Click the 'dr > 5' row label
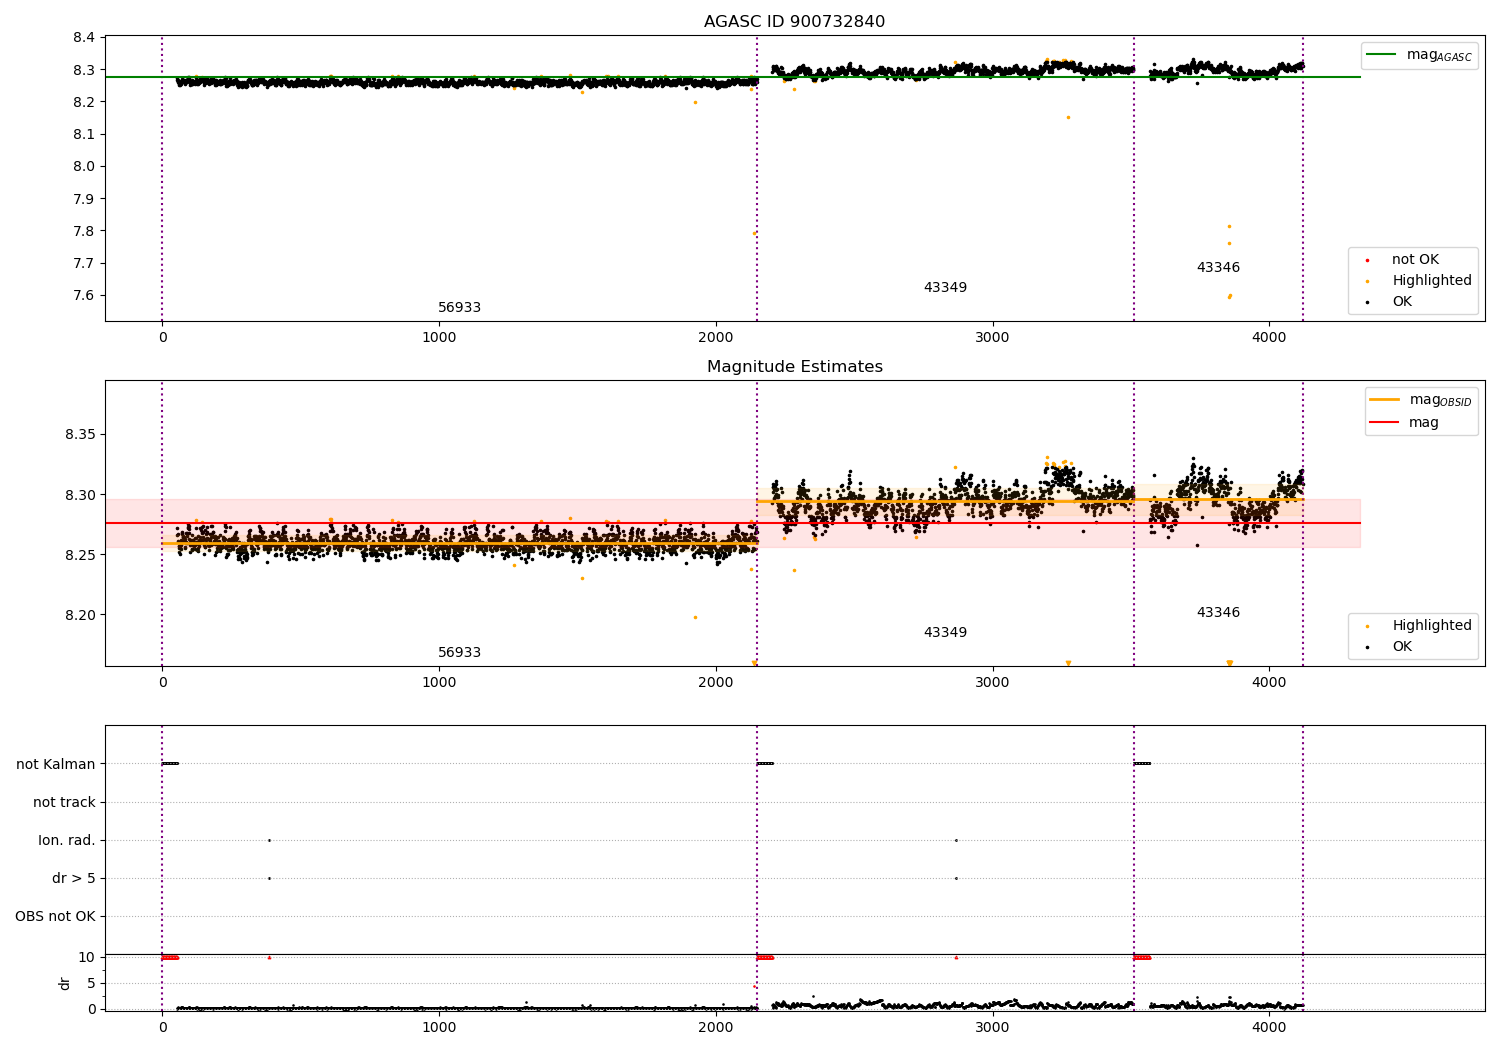This screenshot has width=1500, height=1050. pos(74,878)
